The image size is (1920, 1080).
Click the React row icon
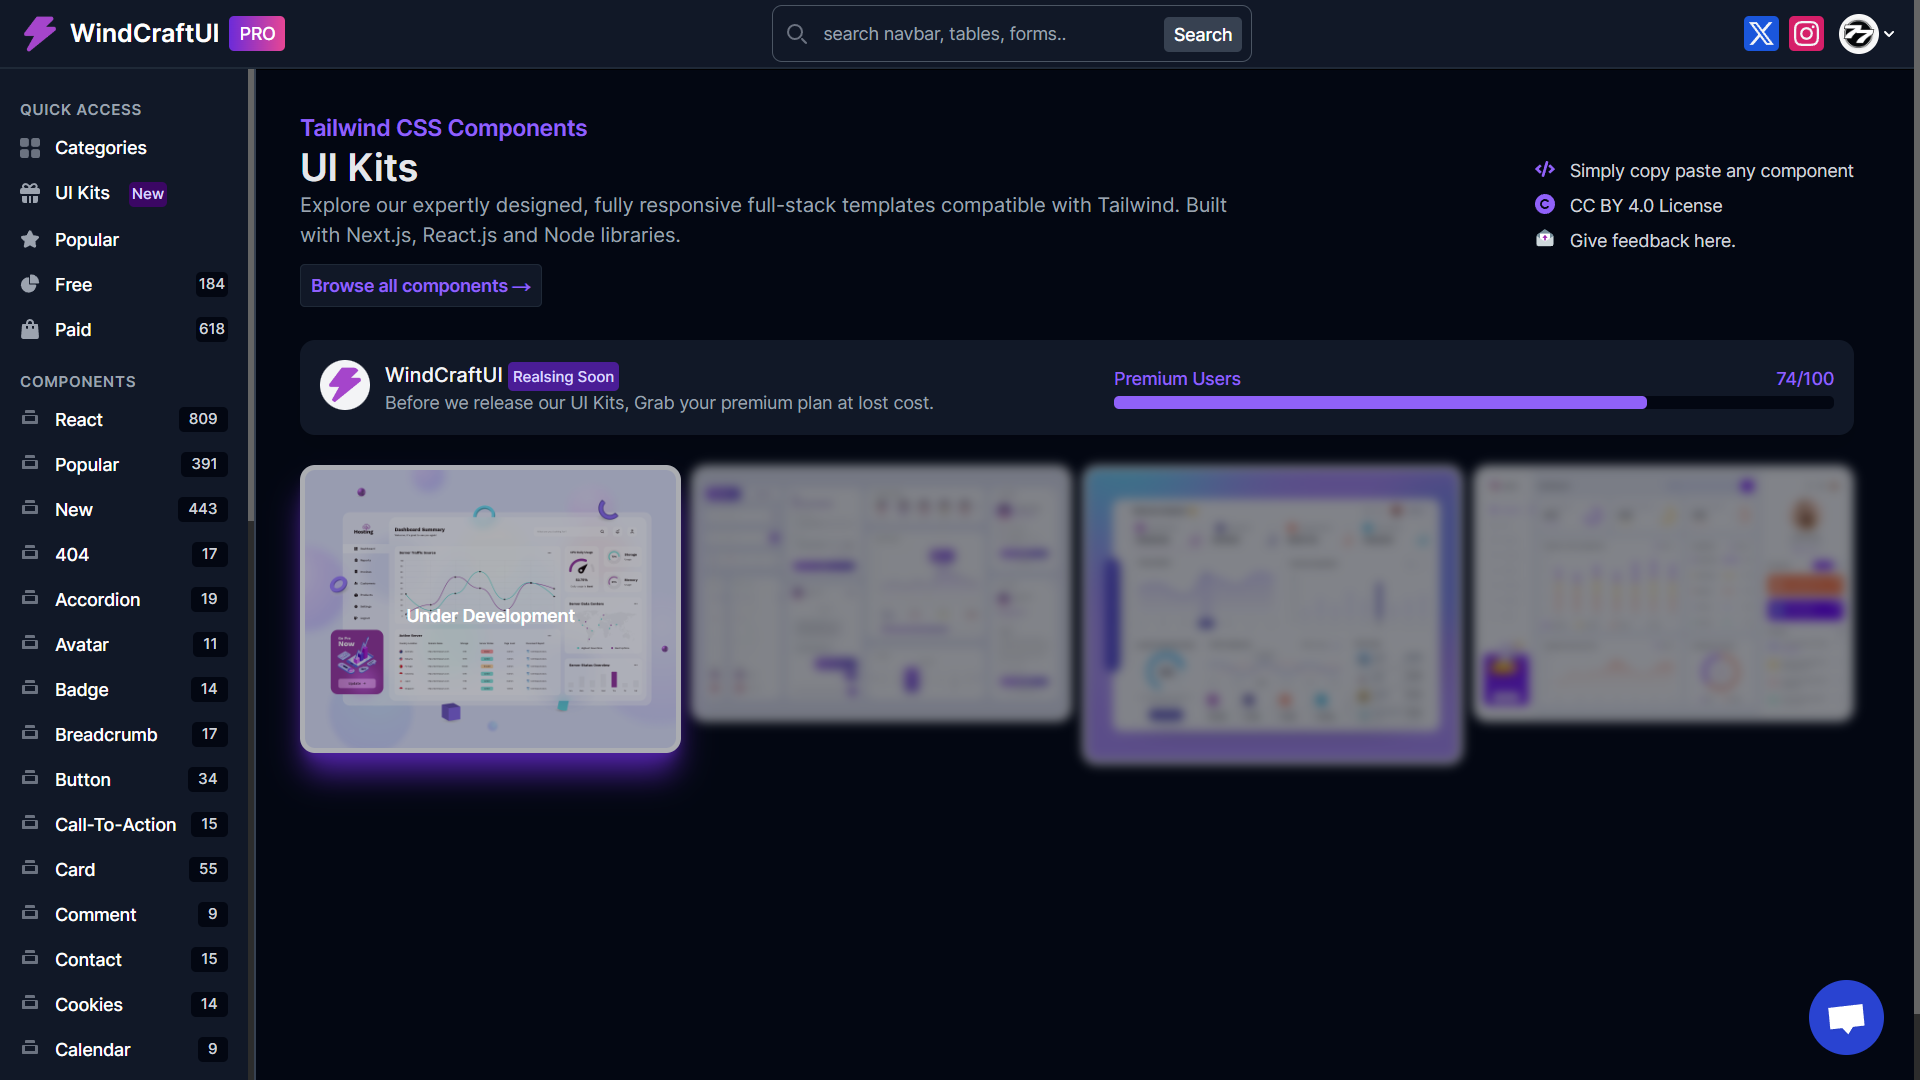tap(30, 418)
